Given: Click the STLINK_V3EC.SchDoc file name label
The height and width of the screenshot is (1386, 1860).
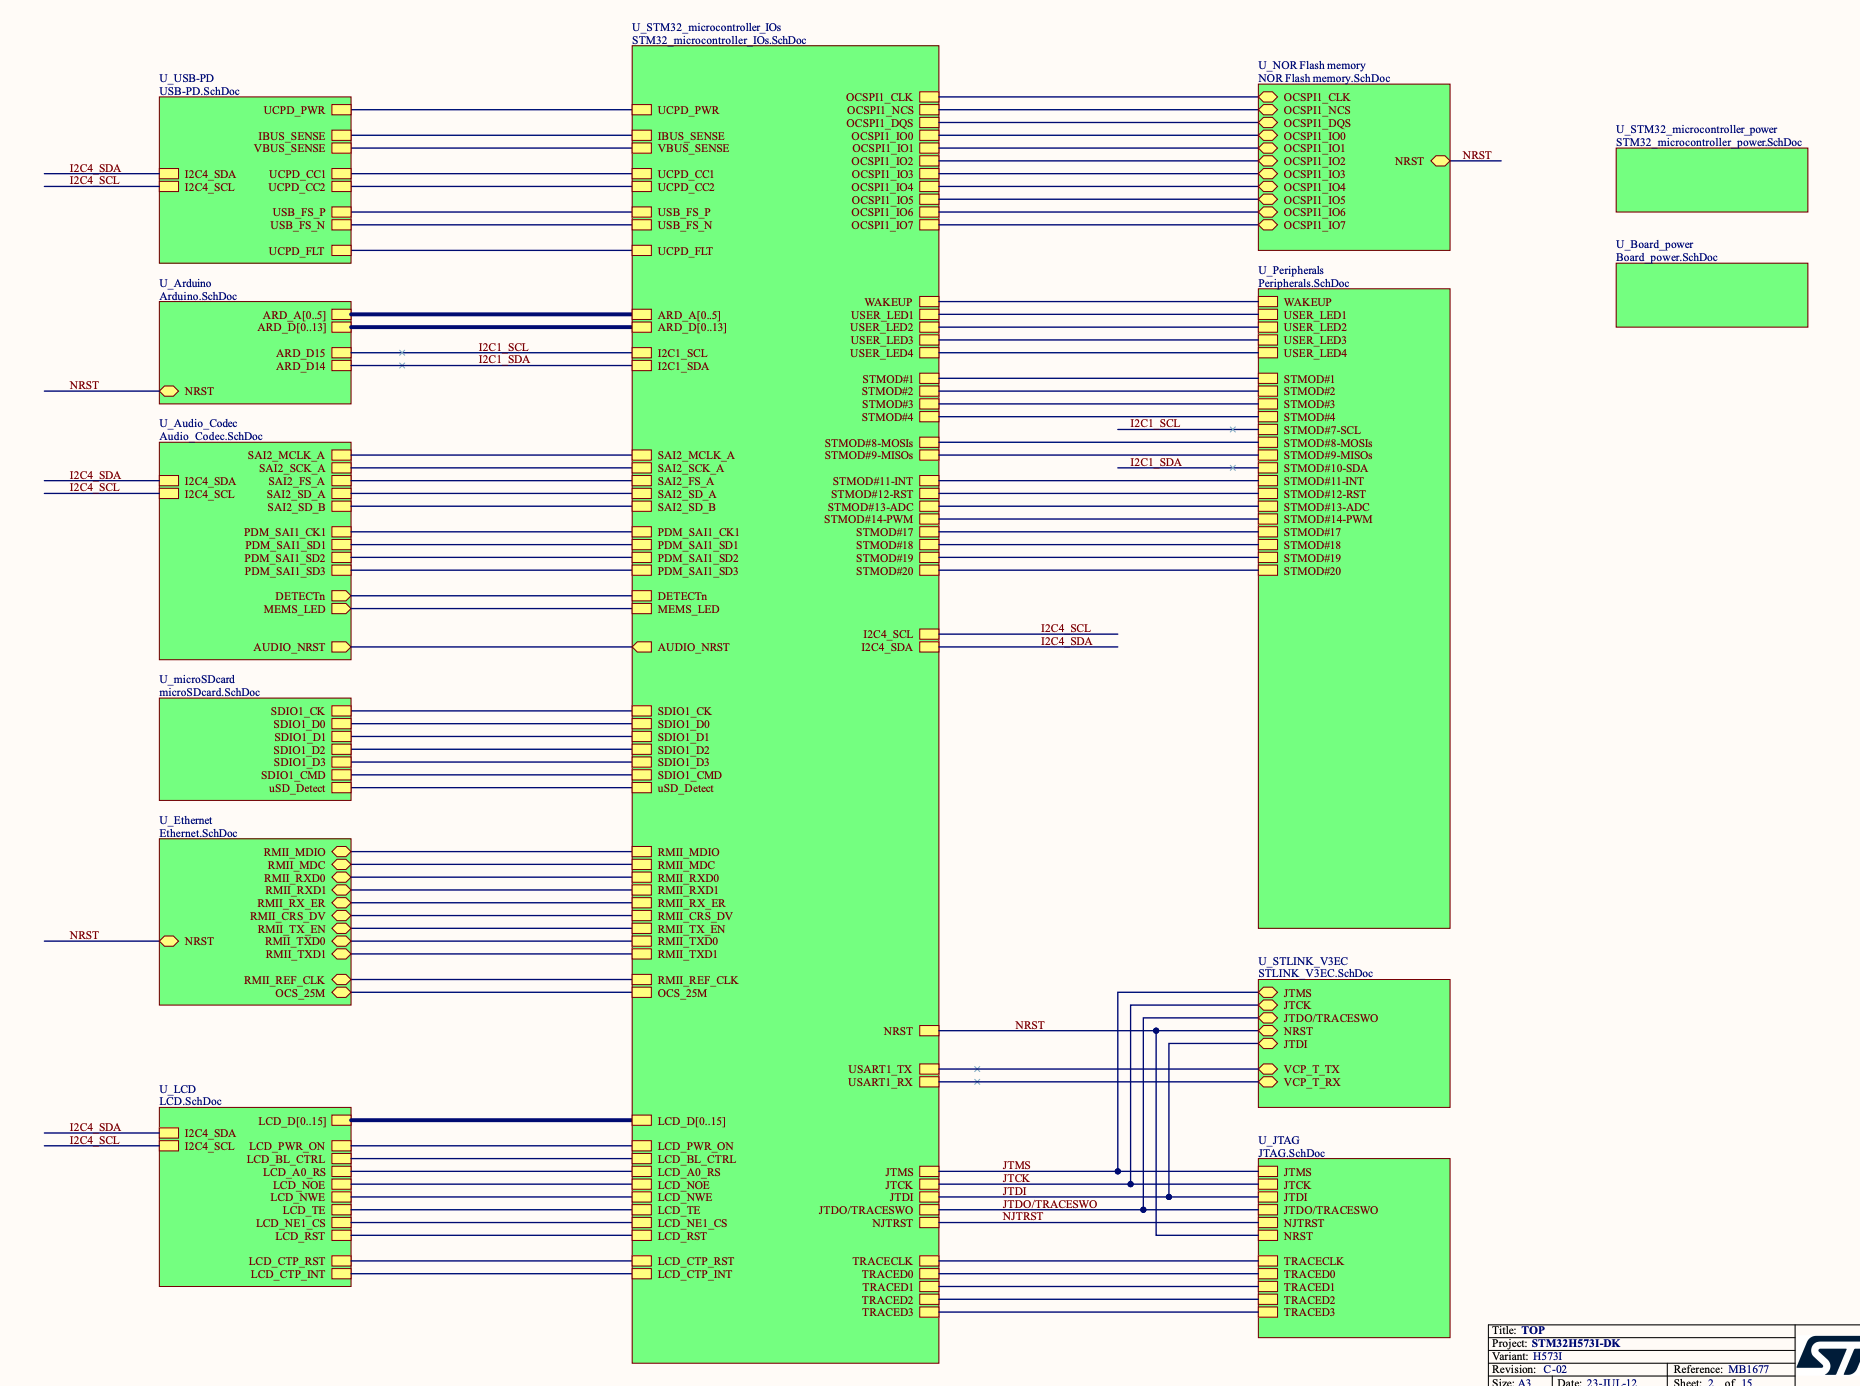Looking at the screenshot, I should coord(1315,973).
